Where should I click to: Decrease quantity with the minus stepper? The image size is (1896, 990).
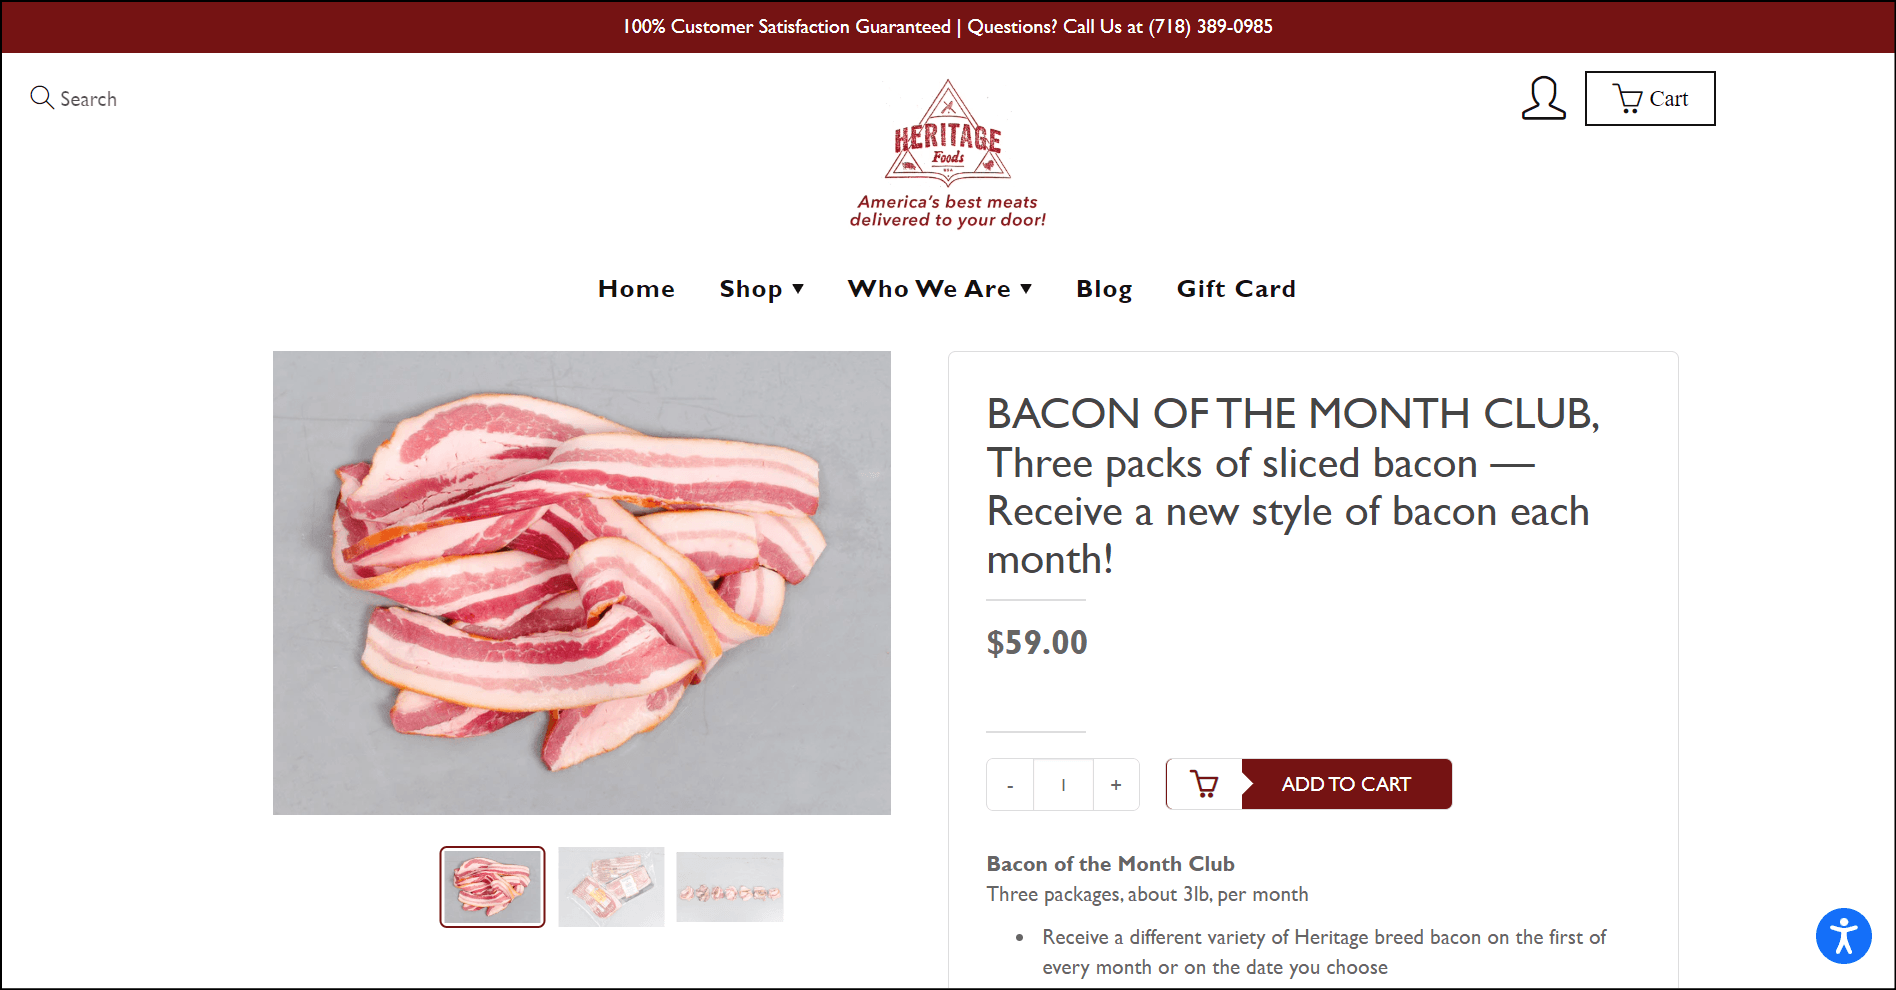click(x=1009, y=784)
